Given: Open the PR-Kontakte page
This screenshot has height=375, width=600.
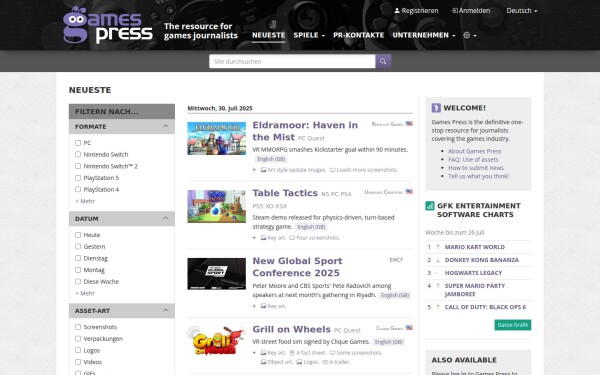Looking at the screenshot, I should coord(359,35).
